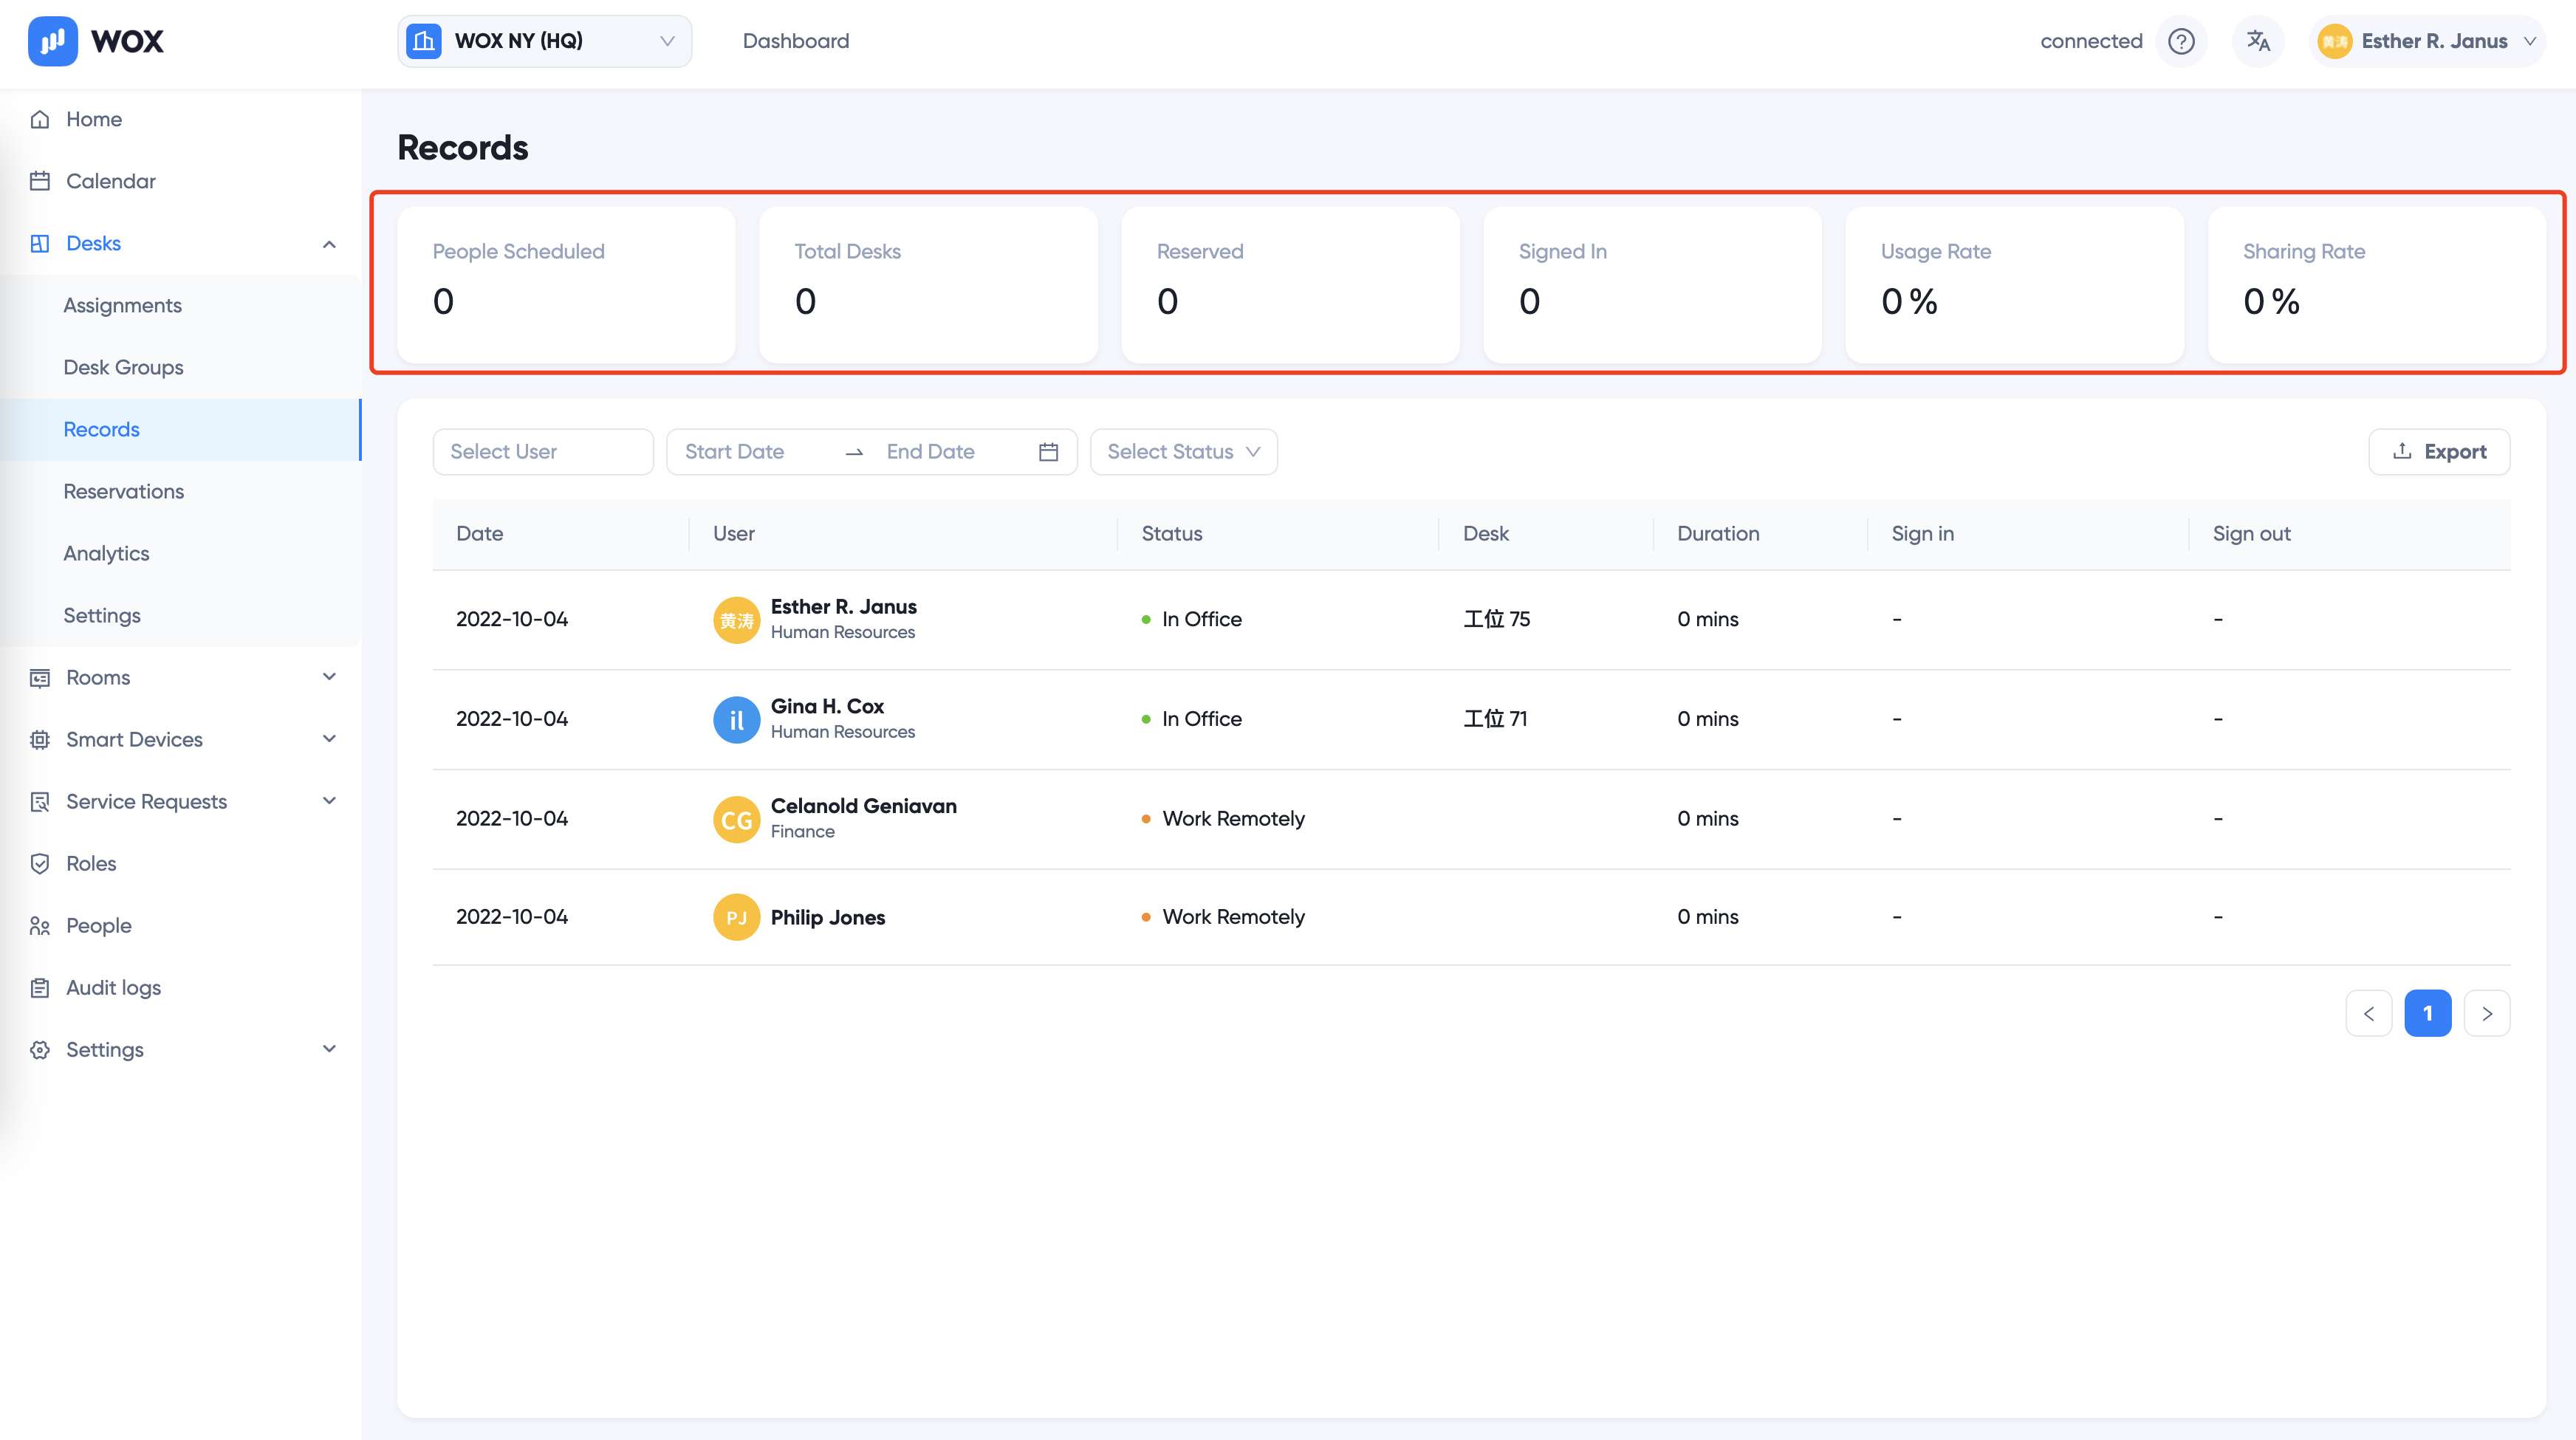Collapse the Desks section chevron
The width and height of the screenshot is (2576, 1440).
329,244
